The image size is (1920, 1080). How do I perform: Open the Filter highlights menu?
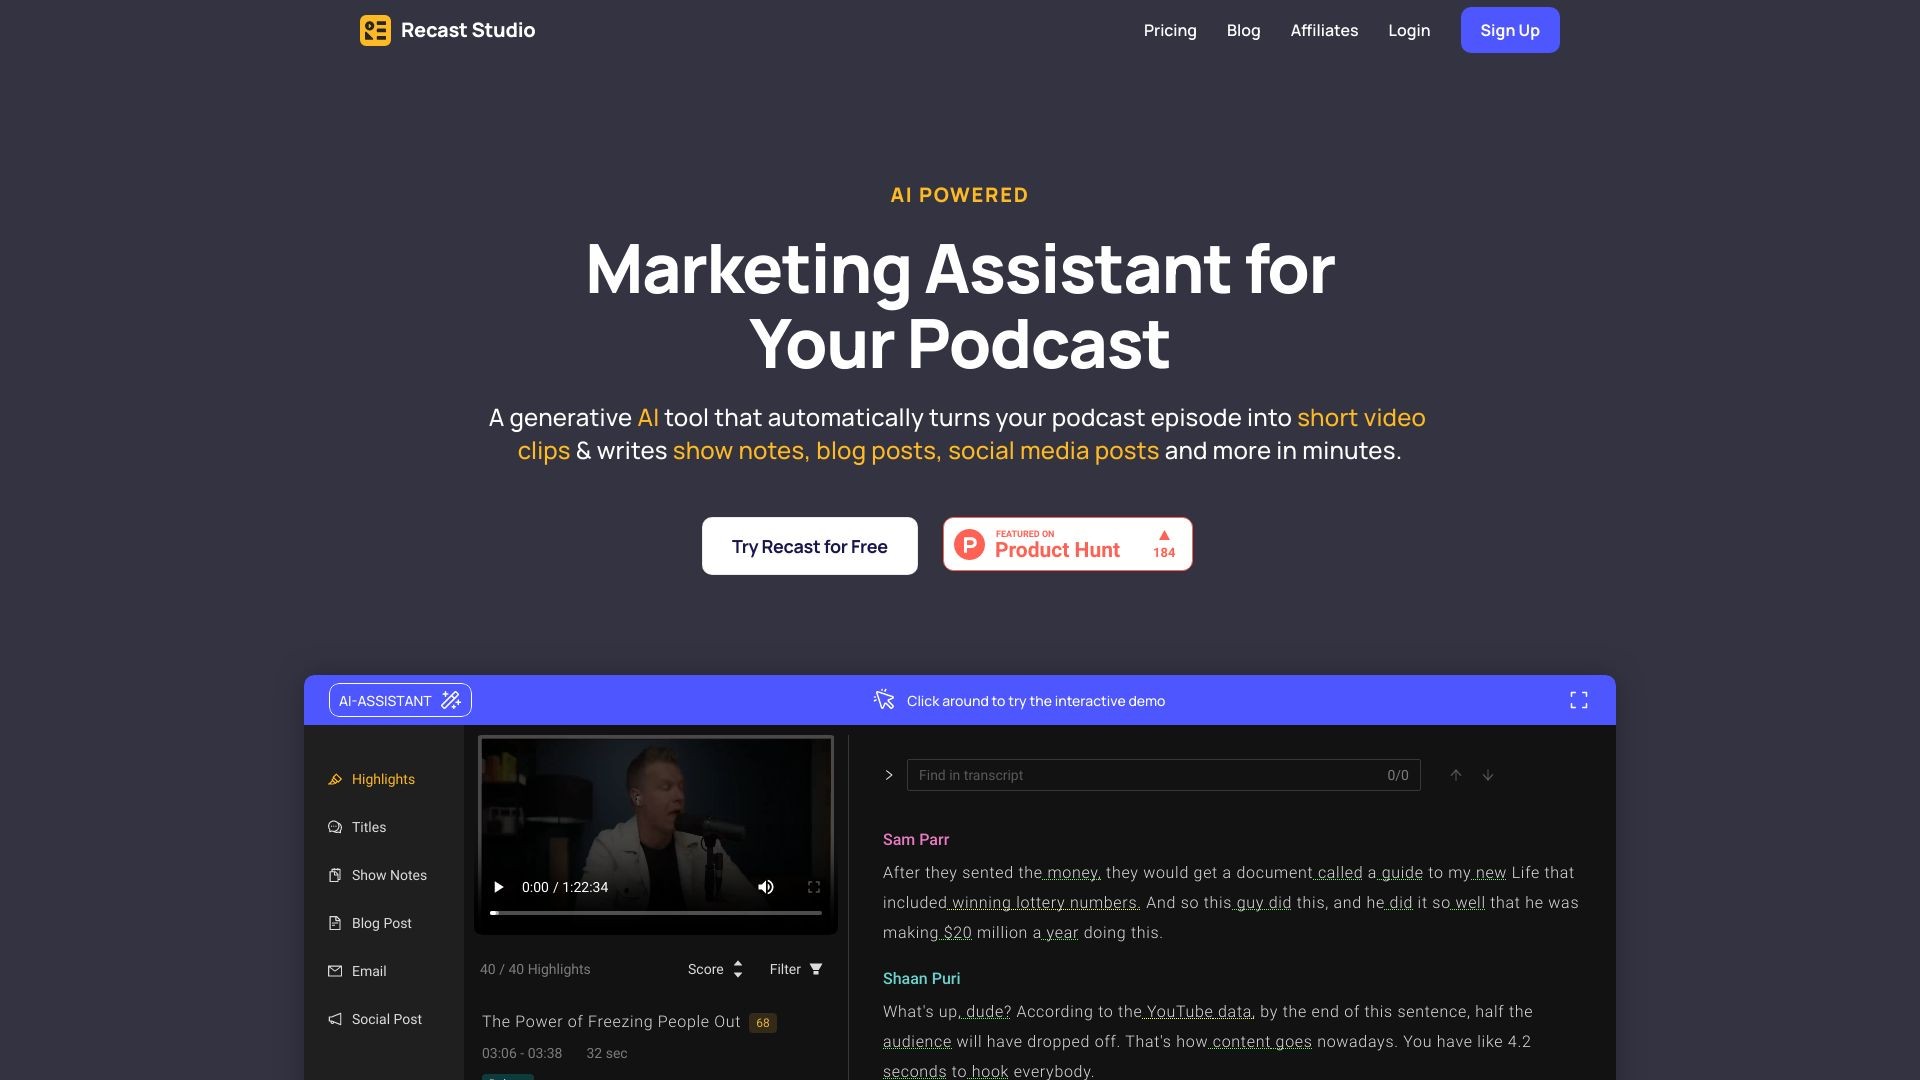[795, 969]
